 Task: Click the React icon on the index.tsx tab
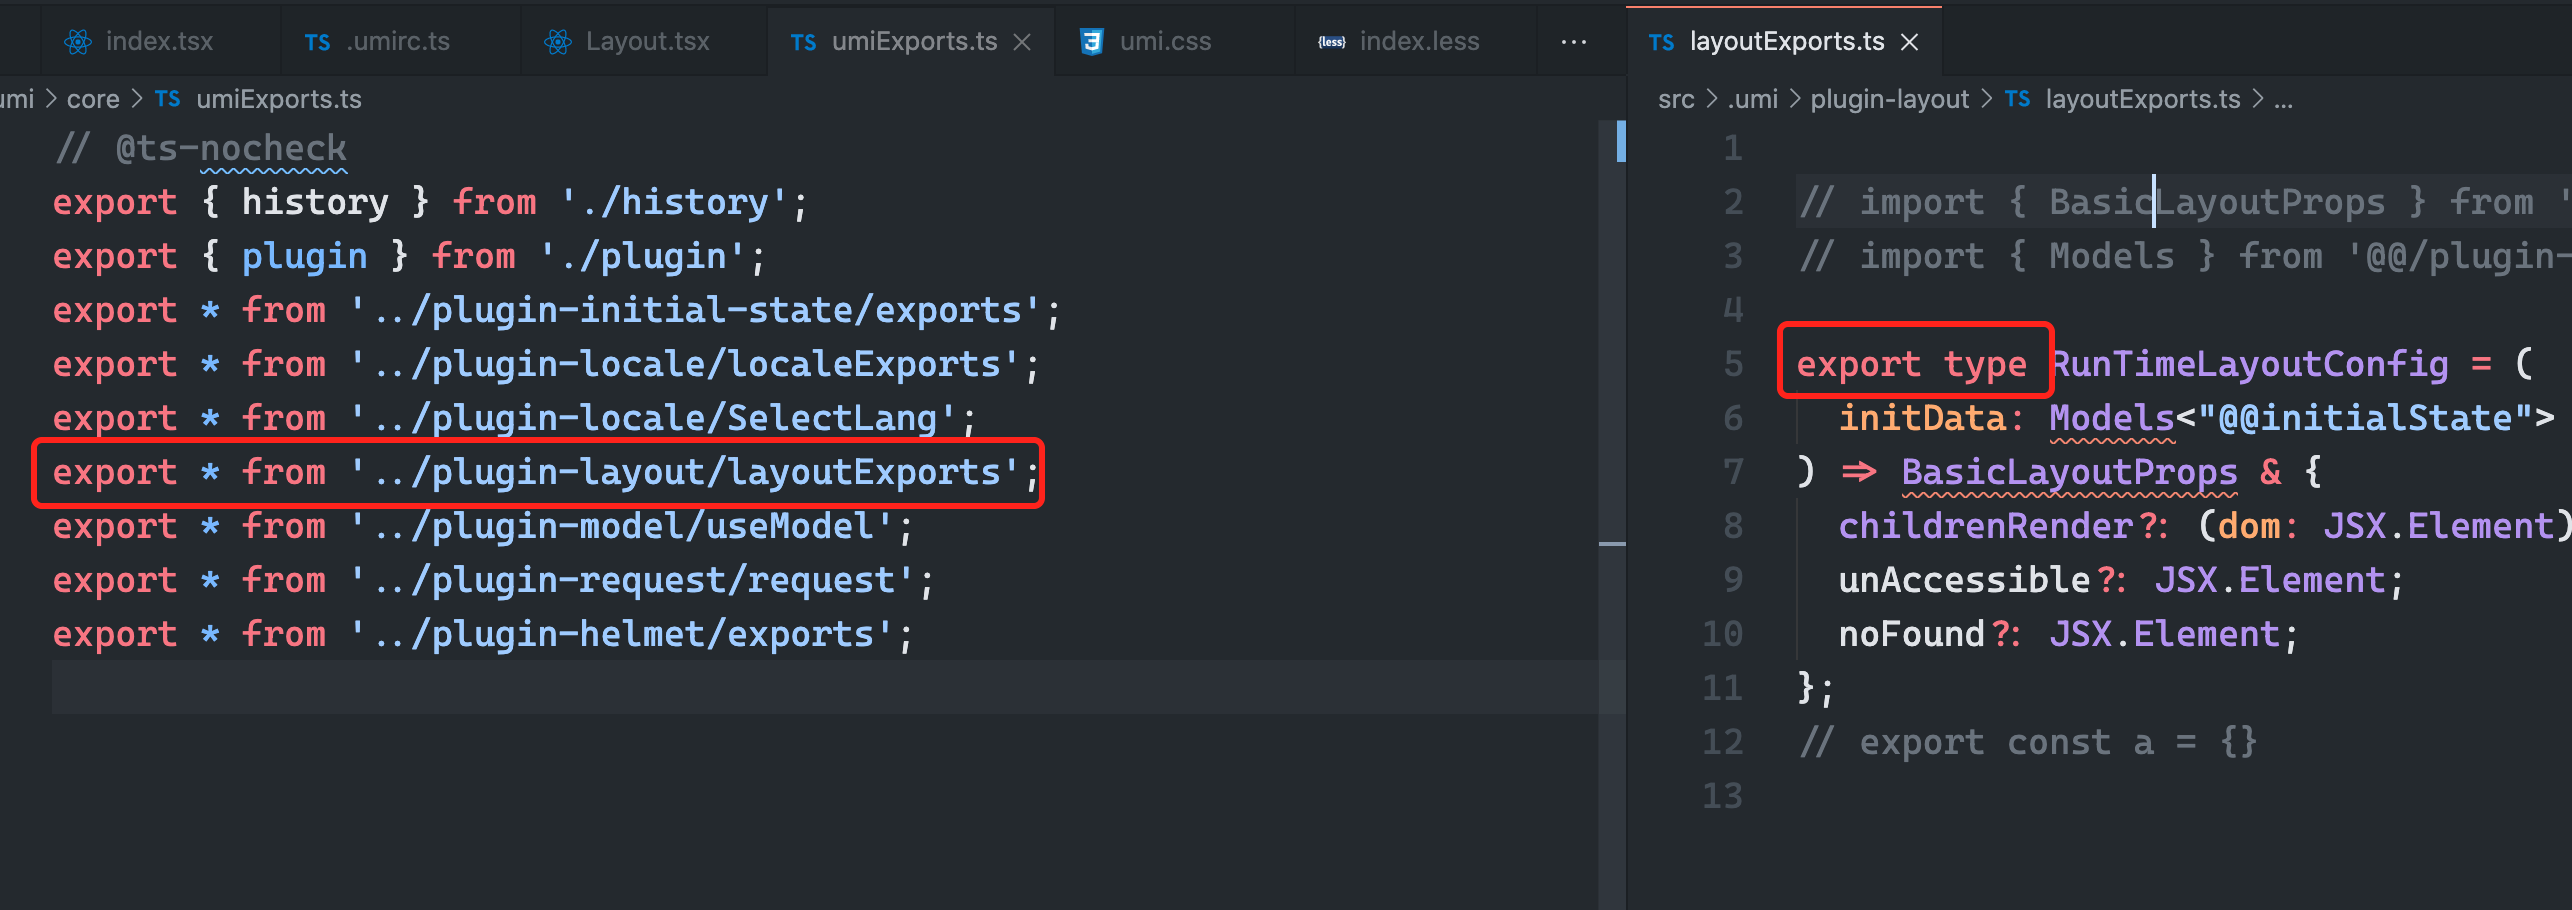[x=78, y=41]
